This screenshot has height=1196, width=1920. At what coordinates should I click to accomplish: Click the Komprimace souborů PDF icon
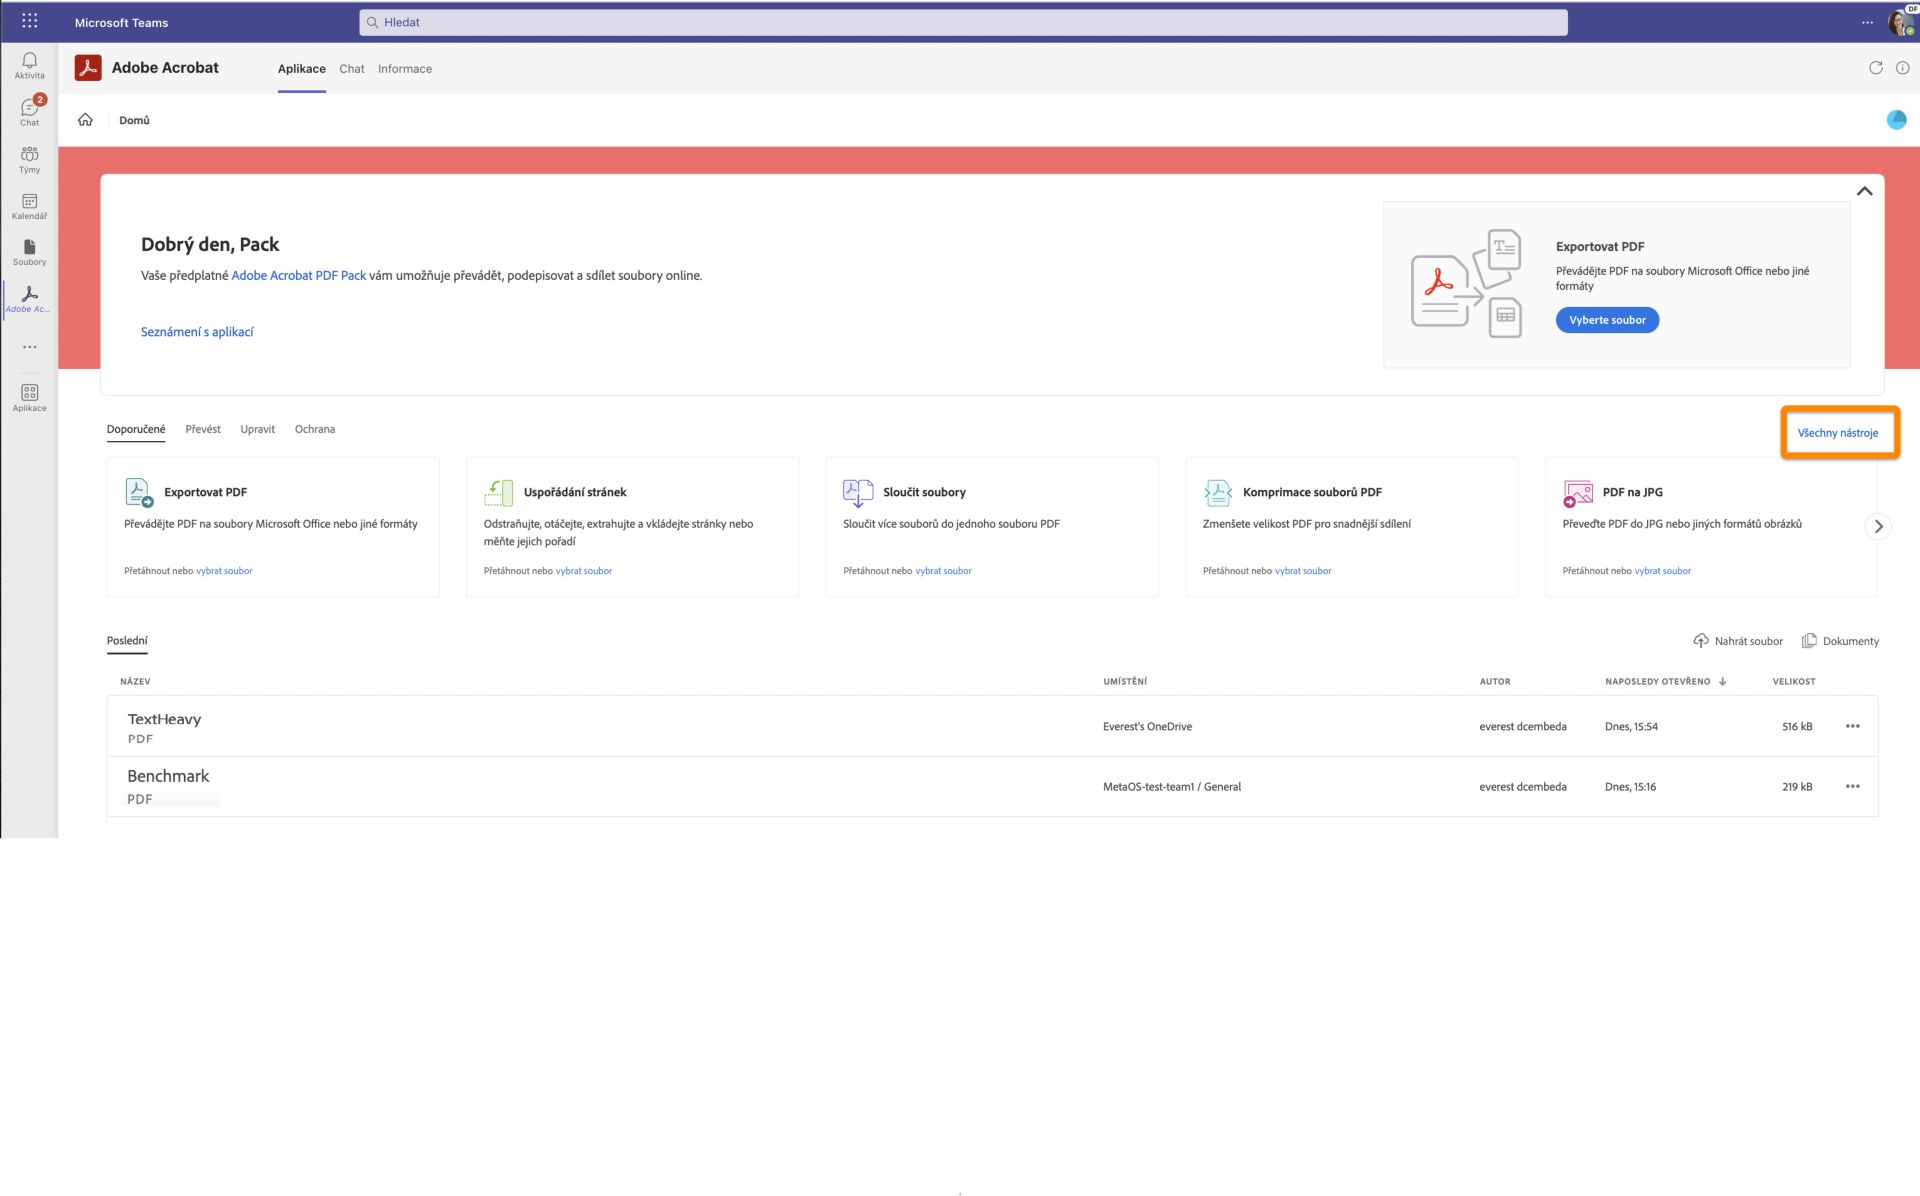[1217, 492]
